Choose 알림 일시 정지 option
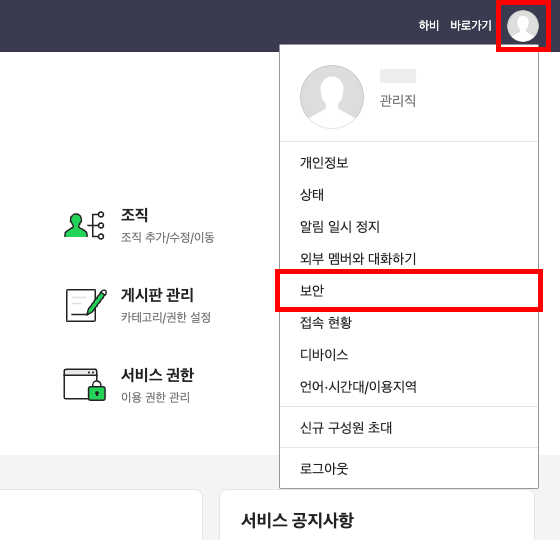 click(x=409, y=226)
